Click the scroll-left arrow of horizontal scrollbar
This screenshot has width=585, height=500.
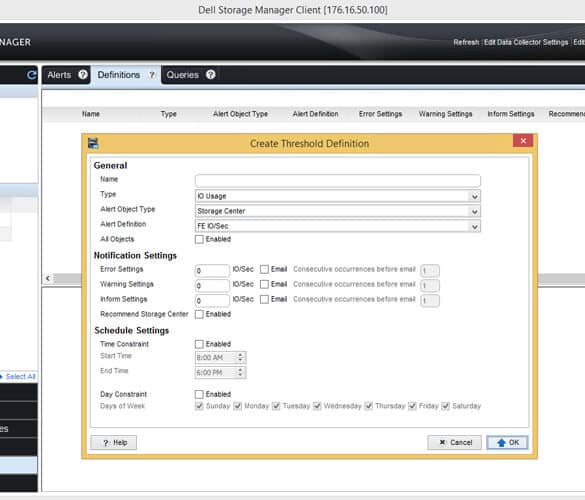tap(48, 278)
